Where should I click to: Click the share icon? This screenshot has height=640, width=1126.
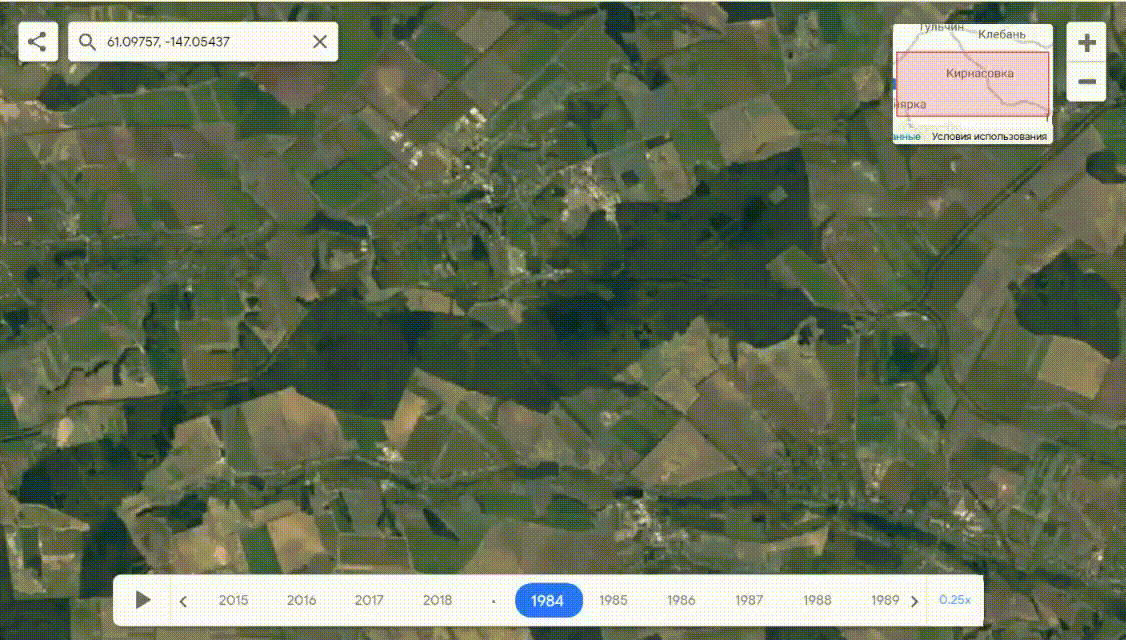(36, 42)
